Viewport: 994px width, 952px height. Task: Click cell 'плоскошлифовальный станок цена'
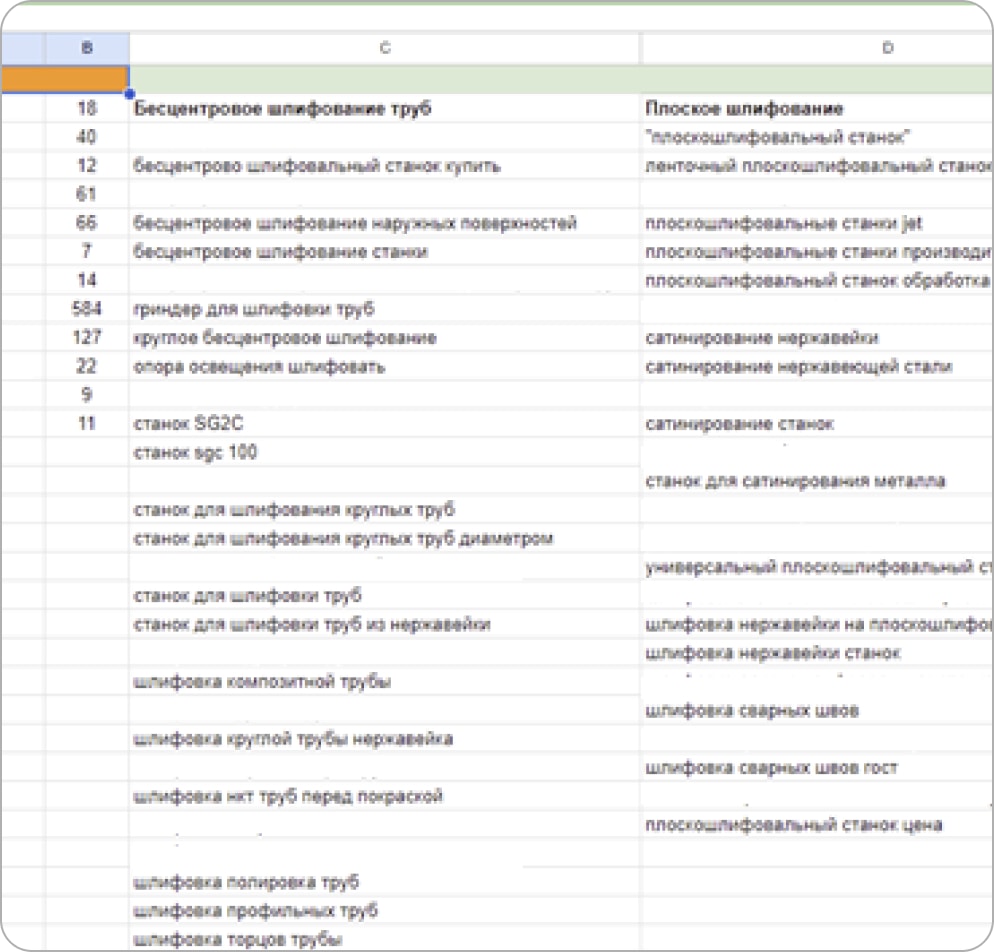pos(817,825)
